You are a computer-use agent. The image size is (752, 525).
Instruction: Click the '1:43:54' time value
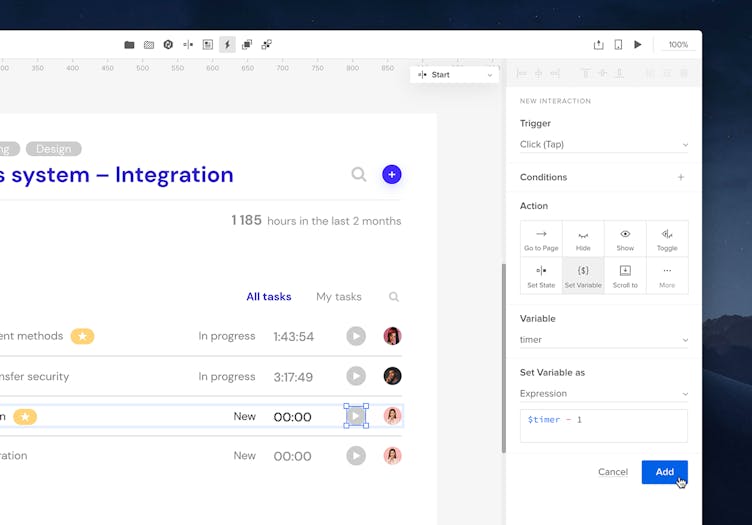(294, 337)
